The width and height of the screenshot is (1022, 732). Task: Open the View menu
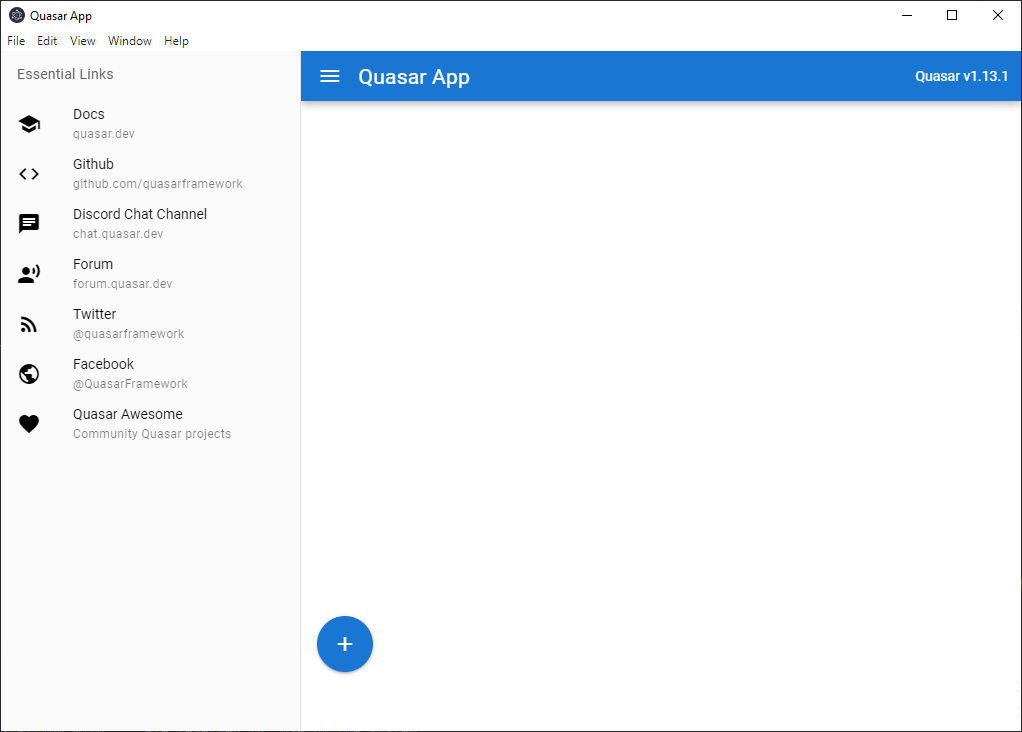tap(83, 40)
